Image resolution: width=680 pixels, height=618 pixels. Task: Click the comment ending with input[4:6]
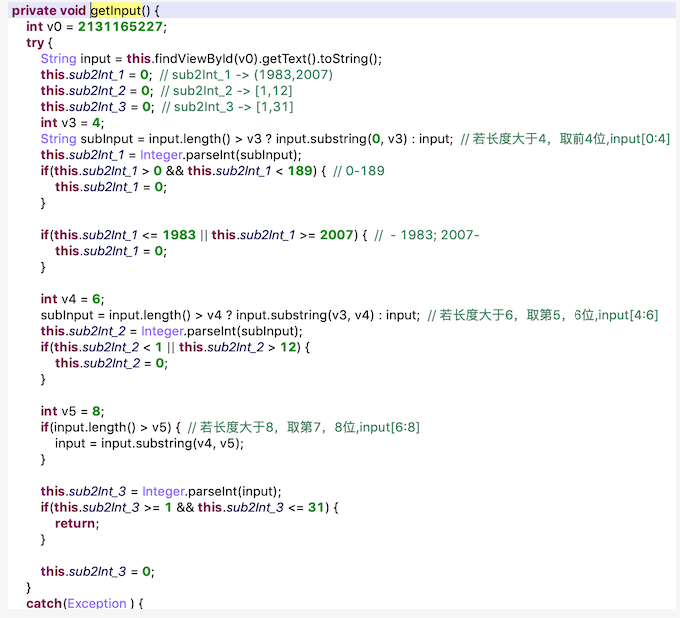[x=543, y=315]
